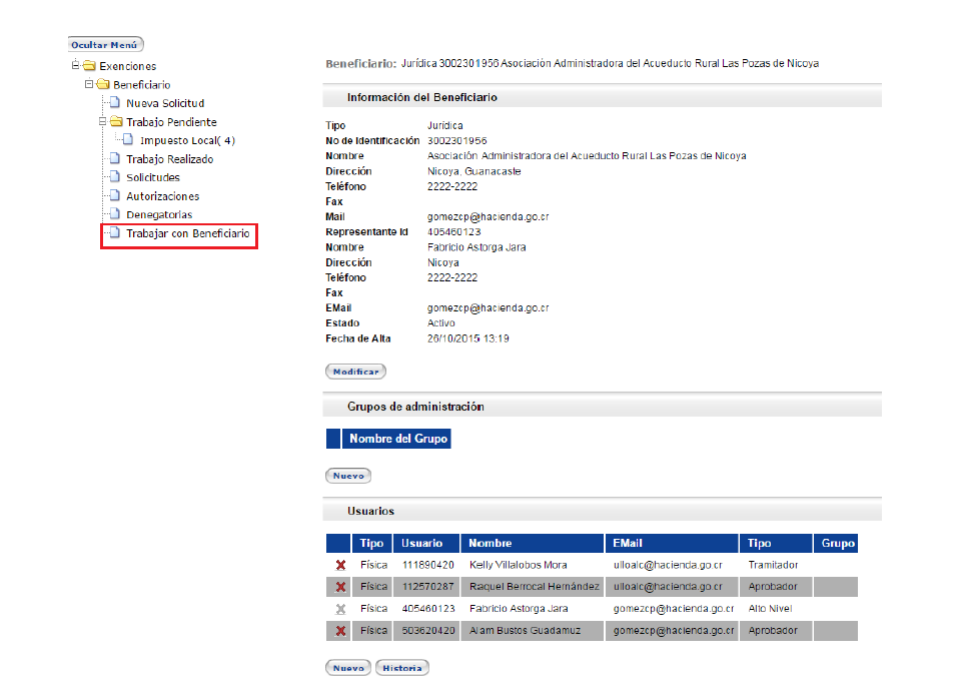Click the Exenciones folder icon

[89, 66]
